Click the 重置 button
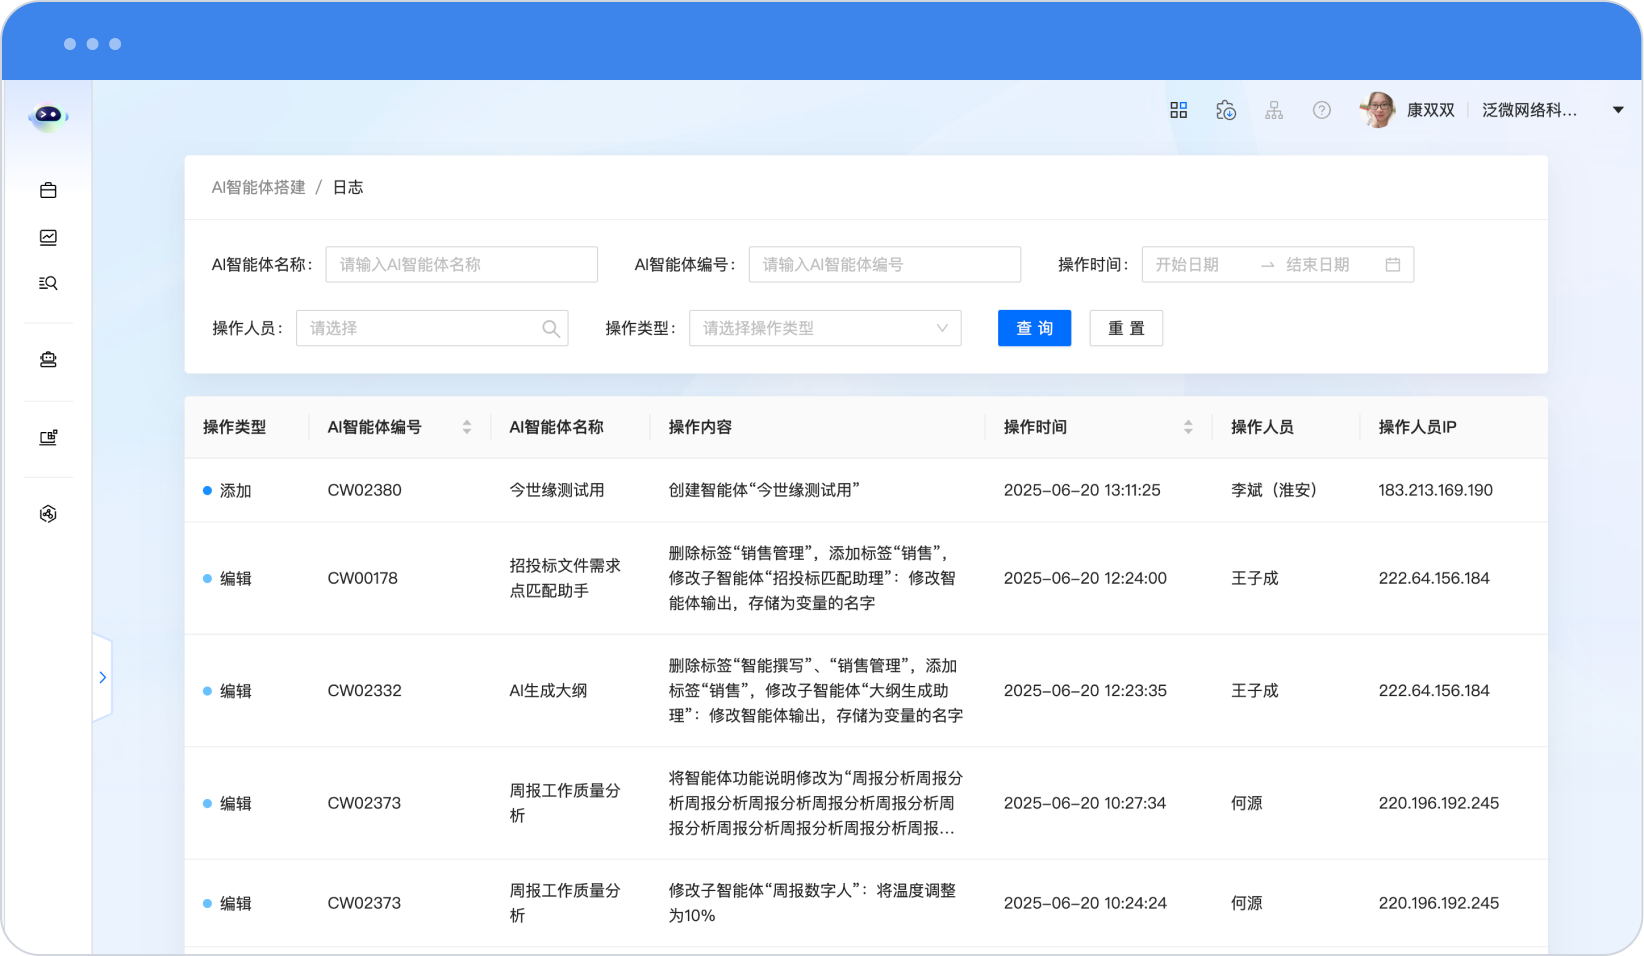 click(x=1126, y=328)
